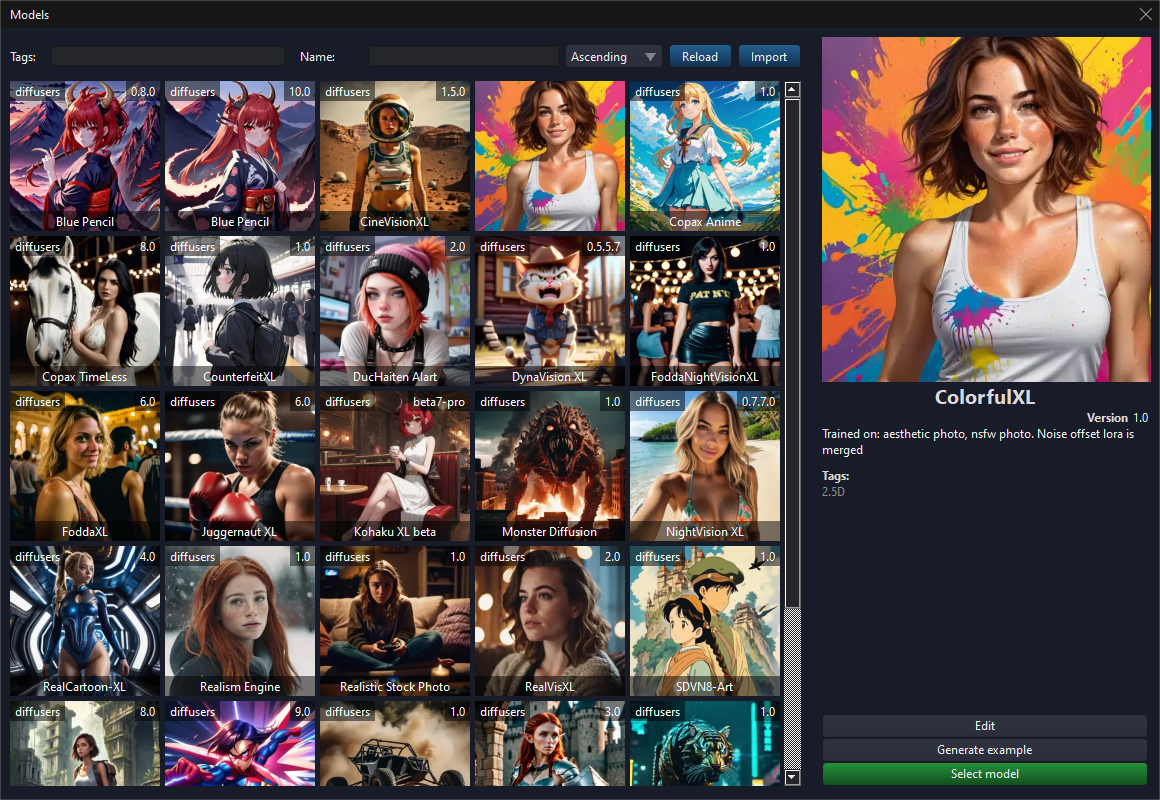Select the CineVisionXL model thumbnail

[395, 156]
